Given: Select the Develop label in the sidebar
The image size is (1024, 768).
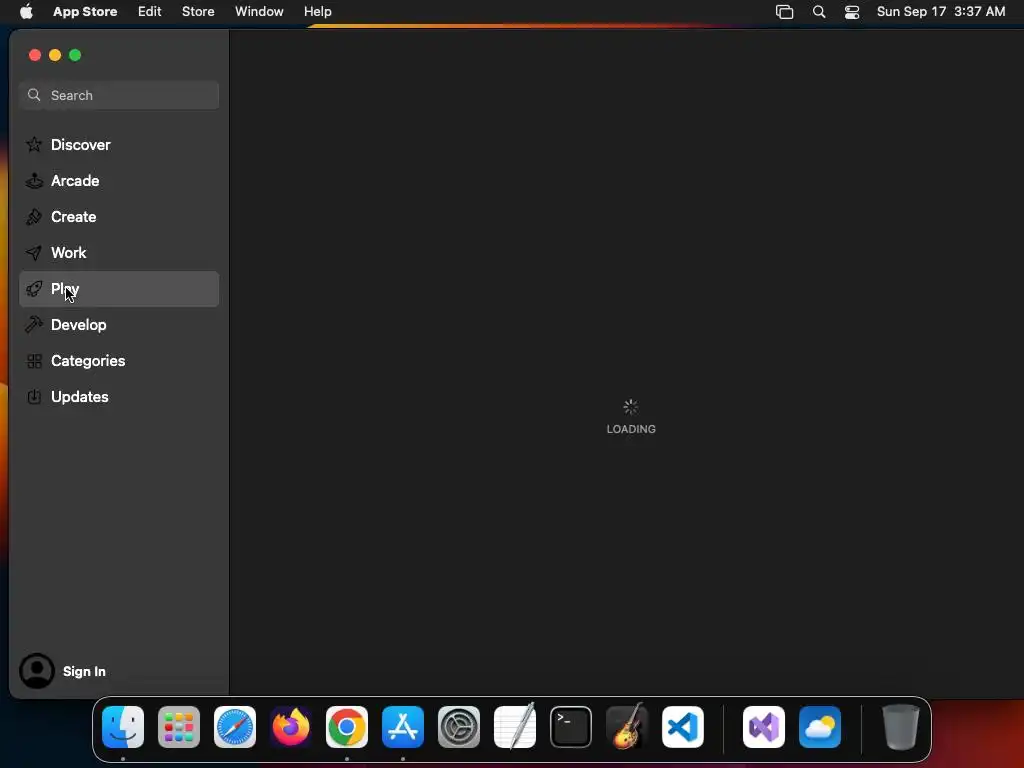Looking at the screenshot, I should 78,325.
